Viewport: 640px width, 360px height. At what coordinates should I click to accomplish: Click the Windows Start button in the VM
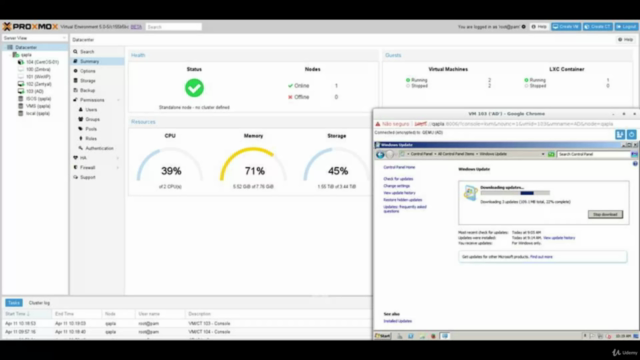(383, 336)
